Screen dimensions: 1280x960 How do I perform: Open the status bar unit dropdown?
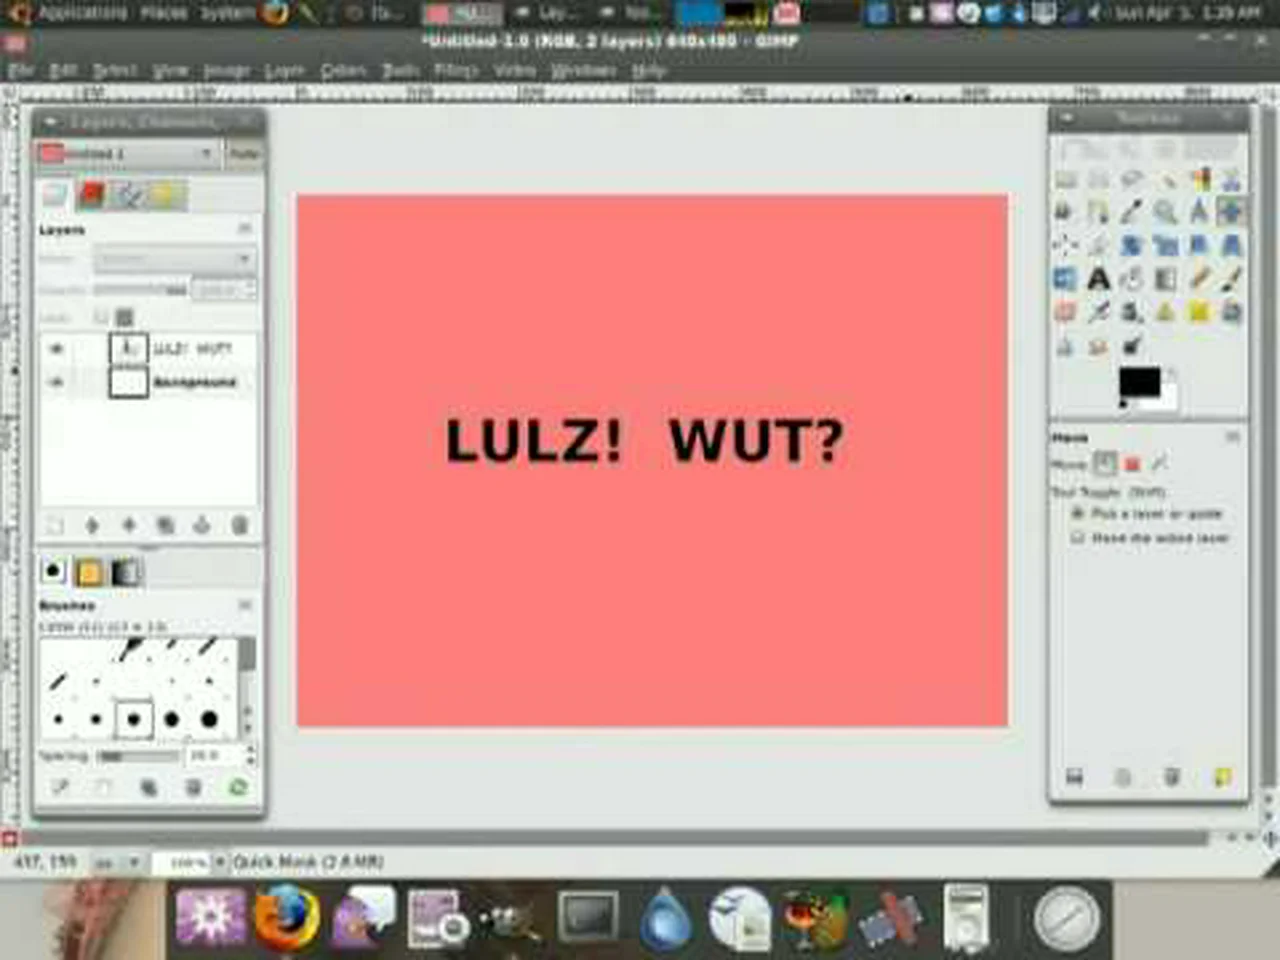[117, 862]
